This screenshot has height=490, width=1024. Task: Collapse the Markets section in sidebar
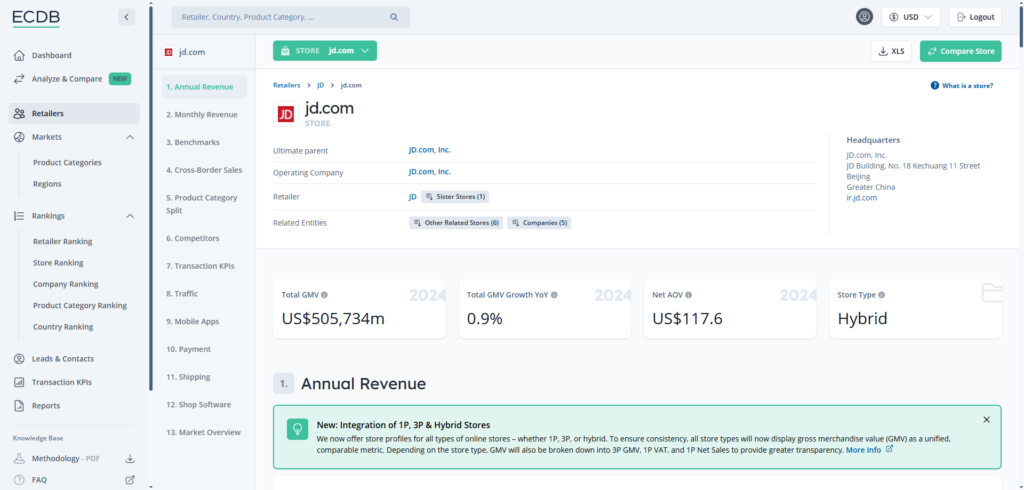[x=130, y=137]
